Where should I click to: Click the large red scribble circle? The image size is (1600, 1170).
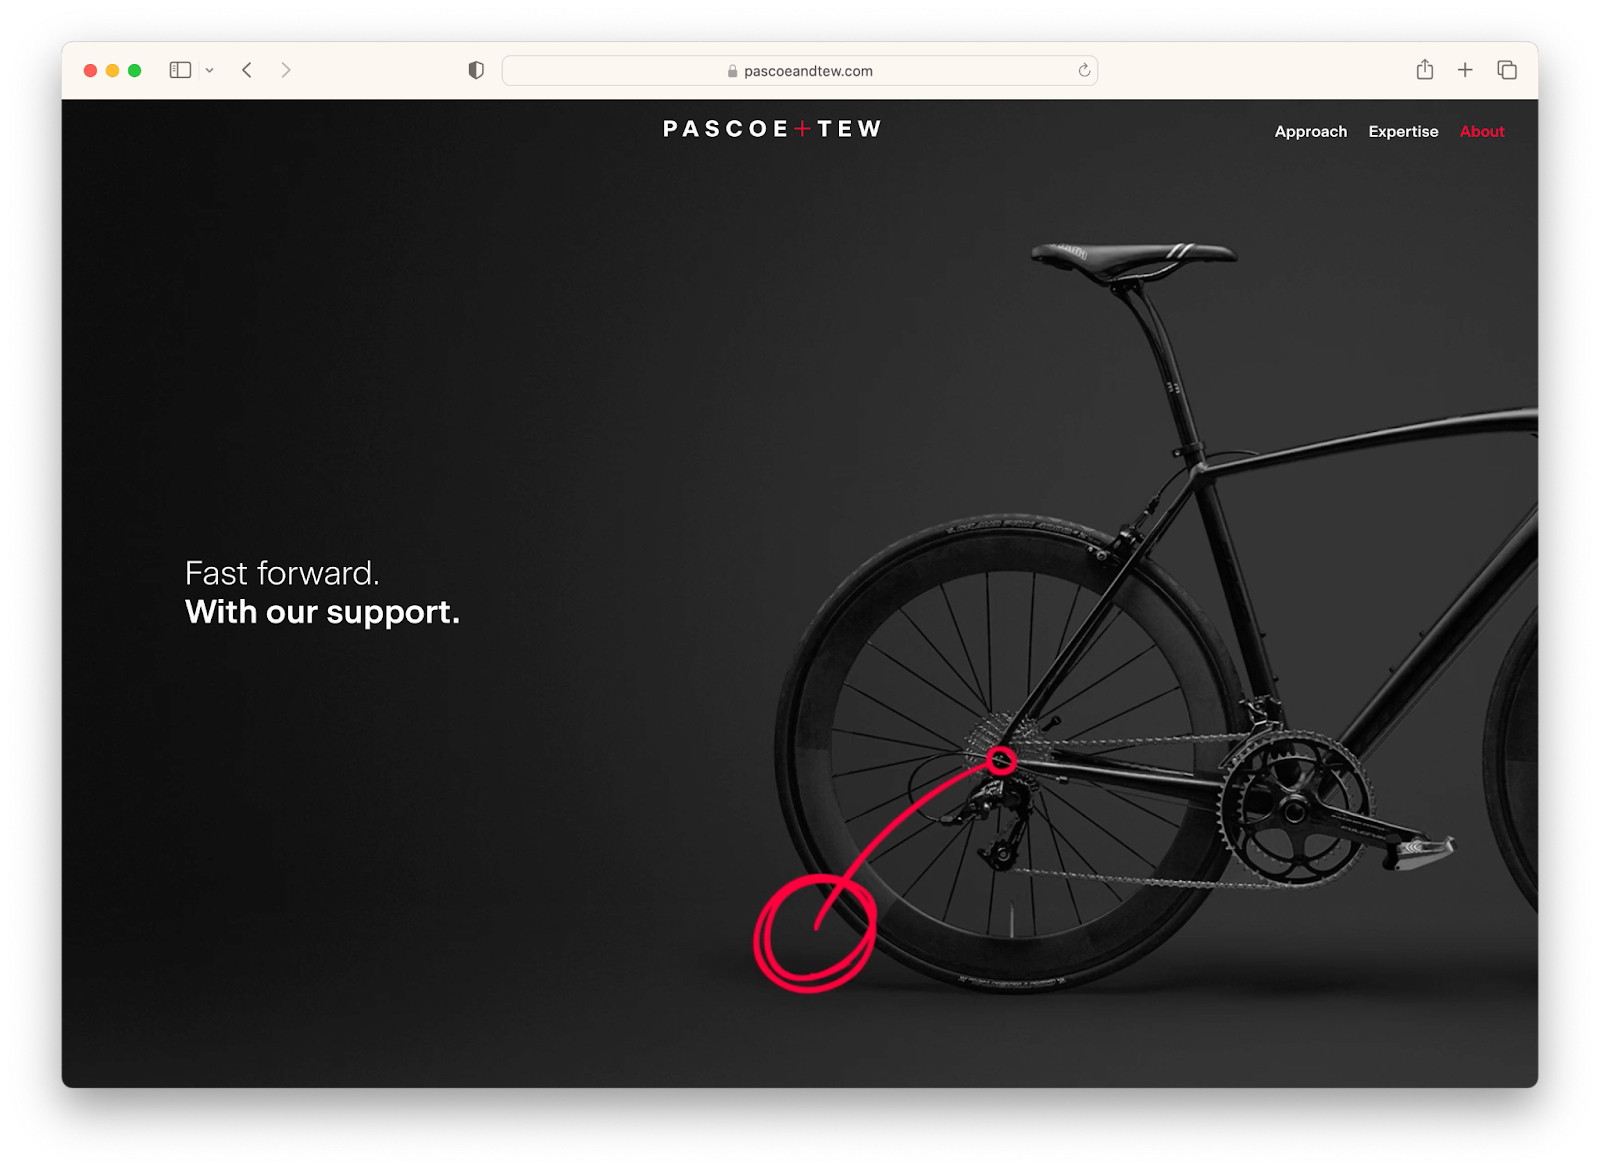(x=815, y=933)
